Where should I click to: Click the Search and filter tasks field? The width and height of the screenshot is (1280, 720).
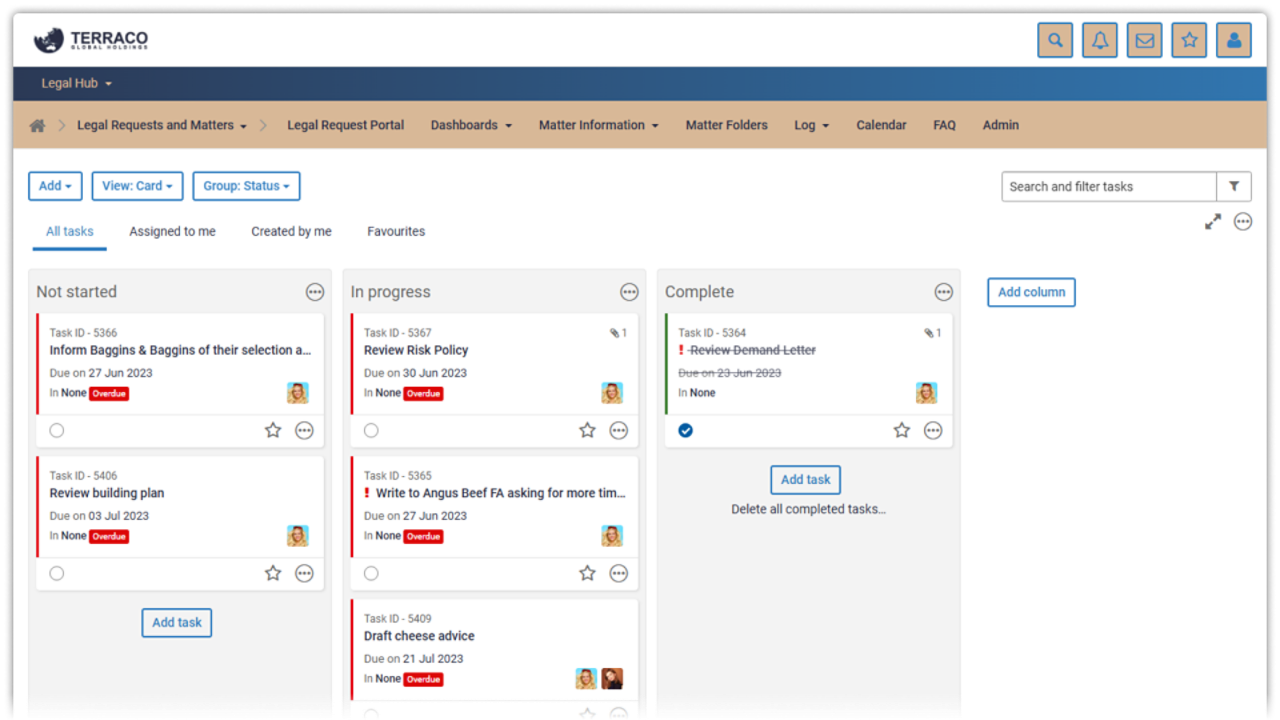1108,186
